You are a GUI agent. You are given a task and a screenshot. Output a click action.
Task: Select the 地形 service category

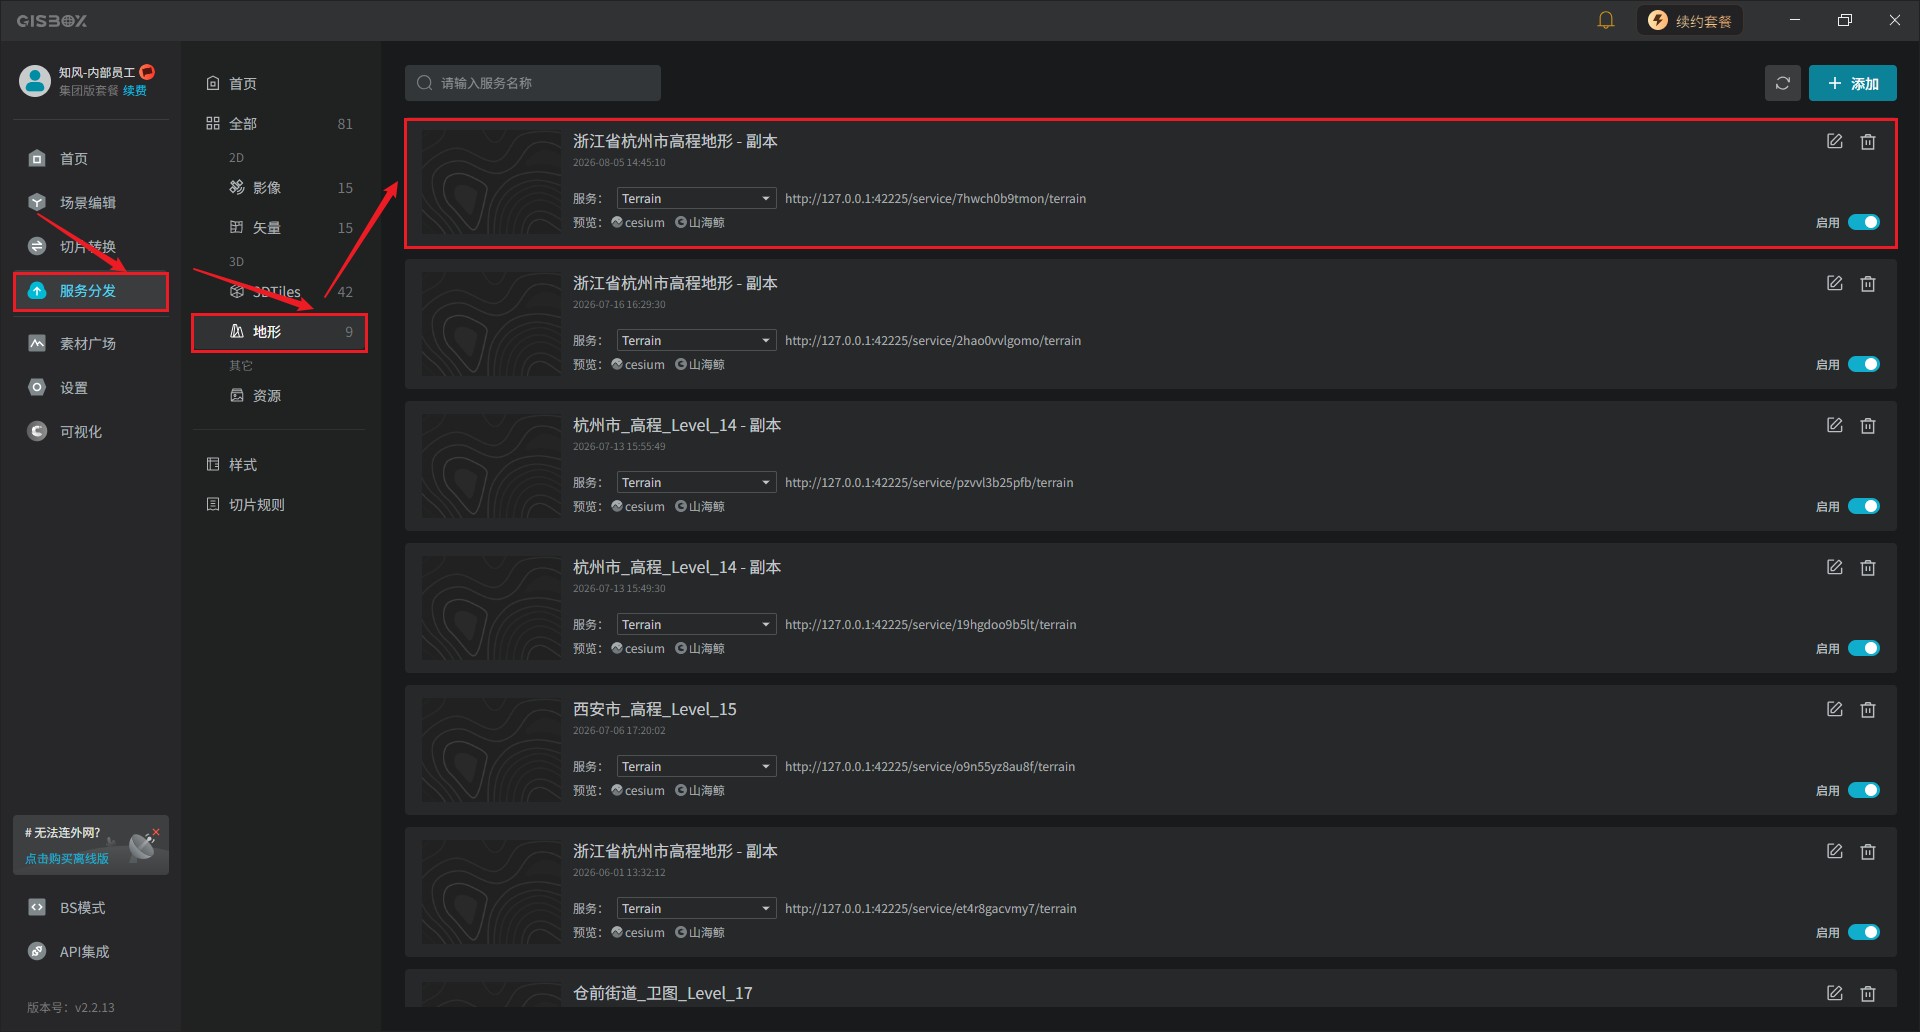(x=279, y=332)
